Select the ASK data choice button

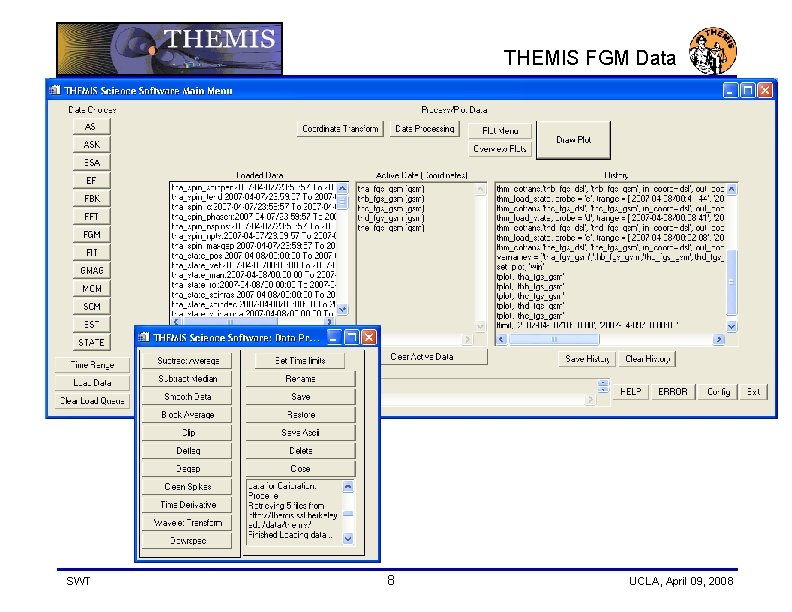[x=91, y=144]
